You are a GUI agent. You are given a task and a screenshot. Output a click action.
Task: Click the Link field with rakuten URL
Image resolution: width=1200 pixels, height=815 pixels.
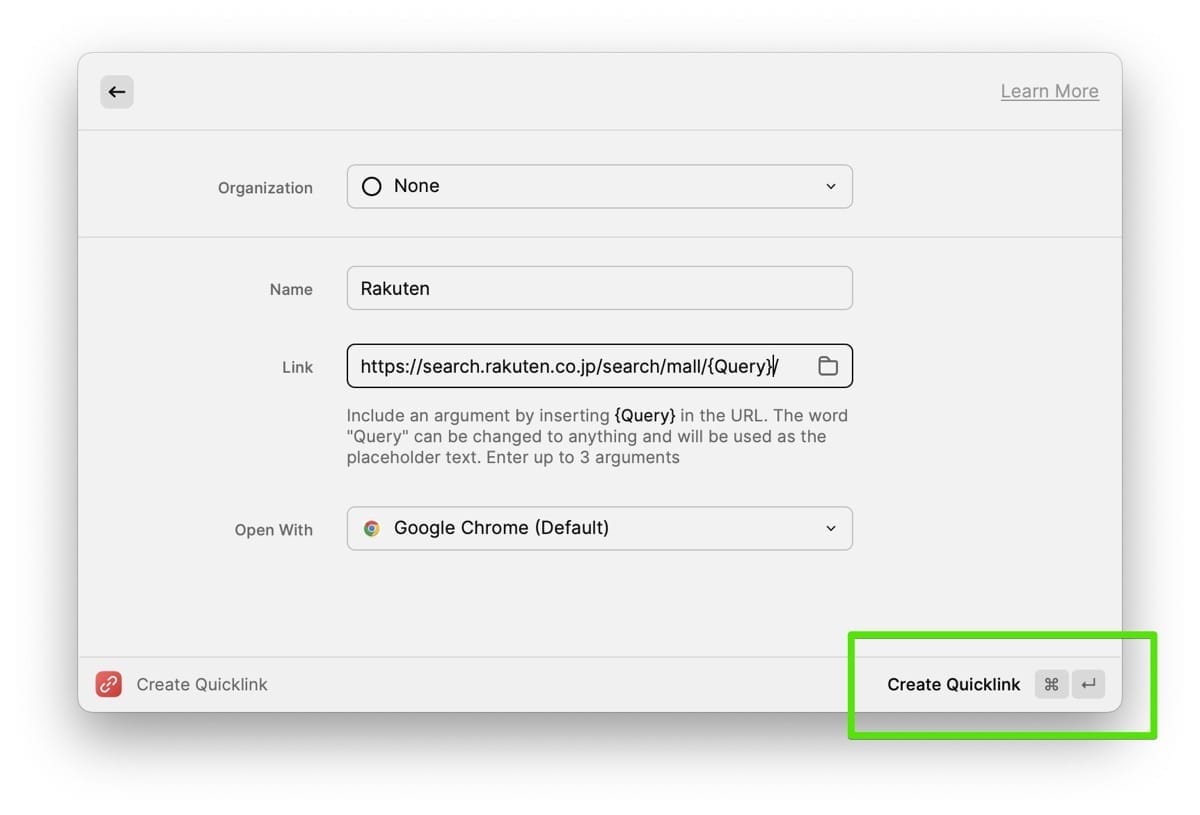point(600,366)
